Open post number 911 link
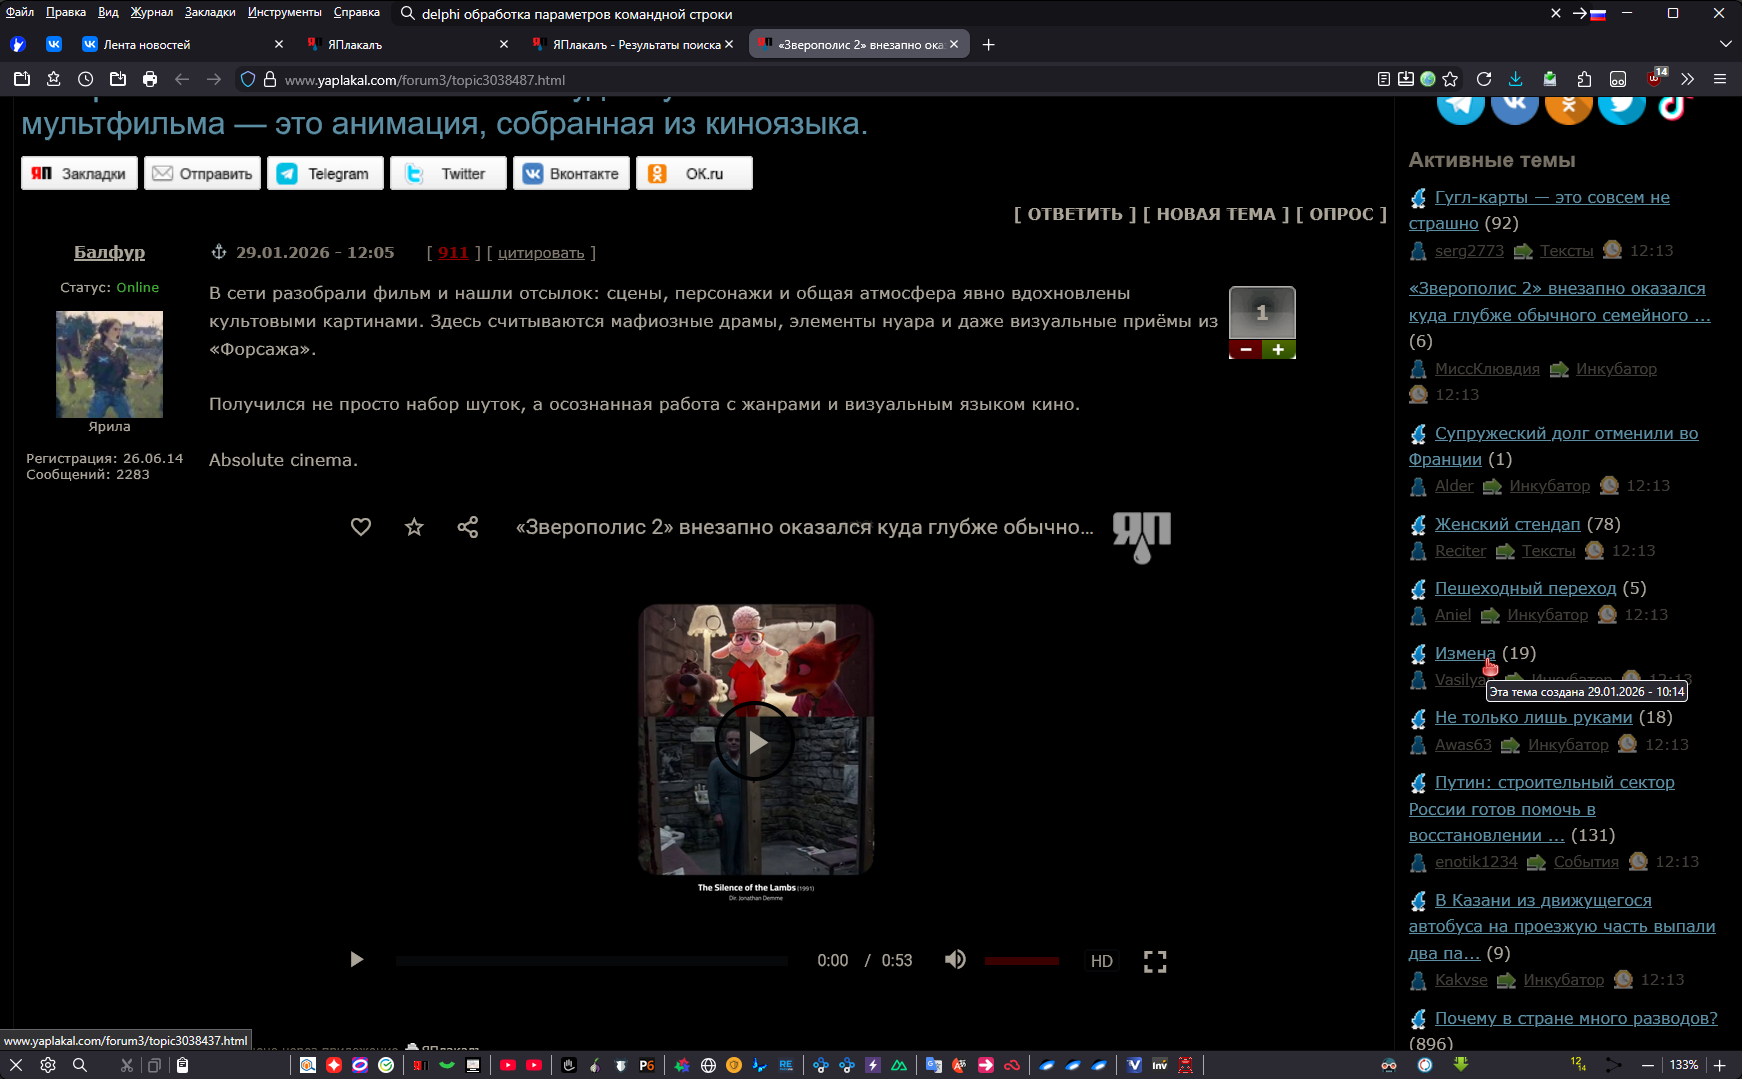This screenshot has height=1079, width=1742. [453, 253]
